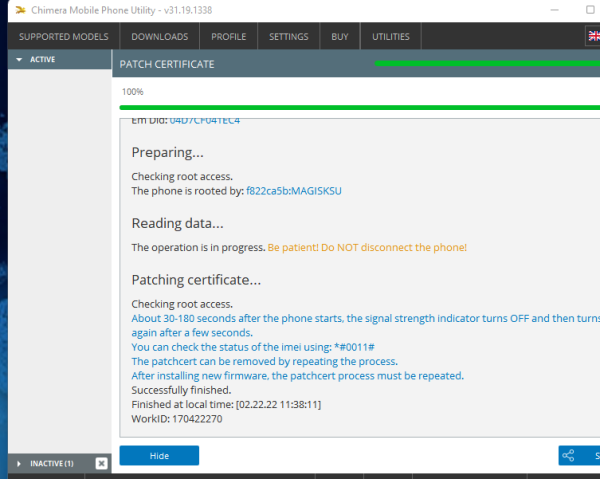Image resolution: width=600 pixels, height=479 pixels.
Task: Click the Patch Certificate title
Action: [167, 64]
